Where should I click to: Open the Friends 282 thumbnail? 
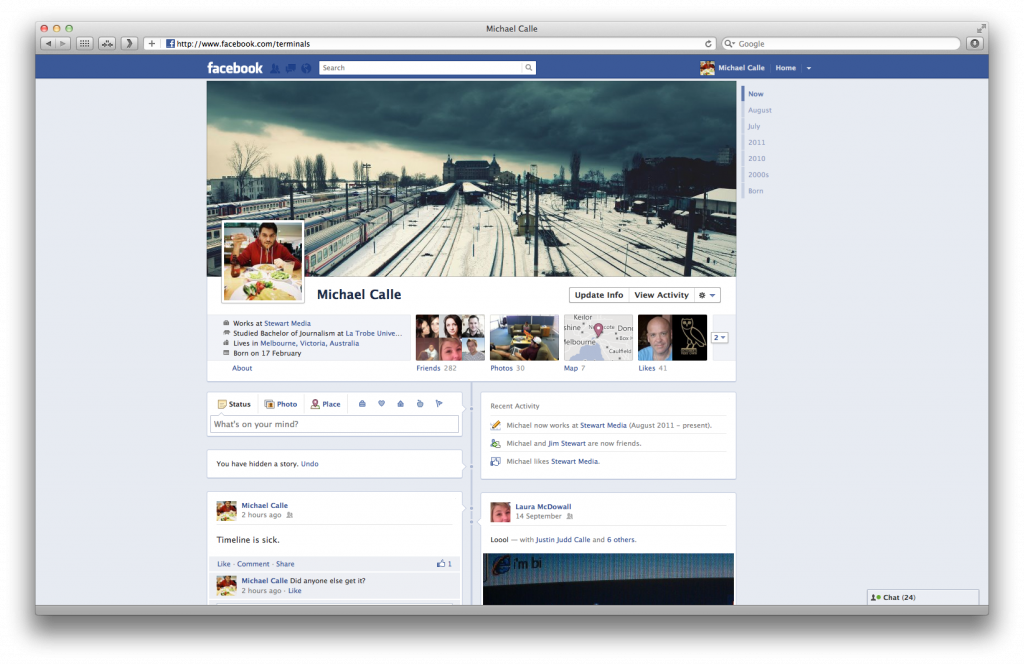coord(450,338)
